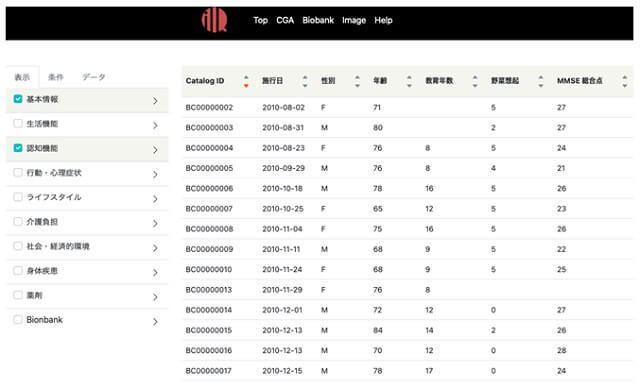The width and height of the screenshot is (640, 388).
Task: Expand the 身体疾患 category chevron
Action: pyautogui.click(x=155, y=272)
